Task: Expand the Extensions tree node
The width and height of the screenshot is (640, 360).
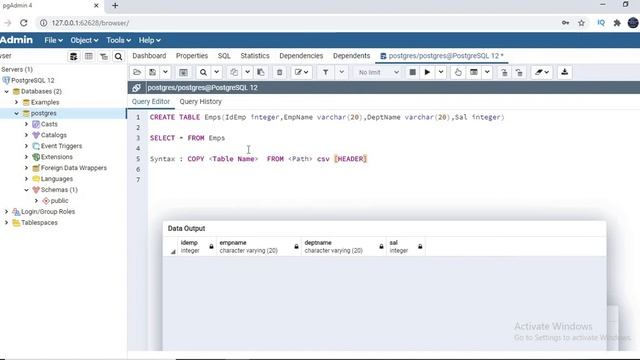Action: pos(27,157)
